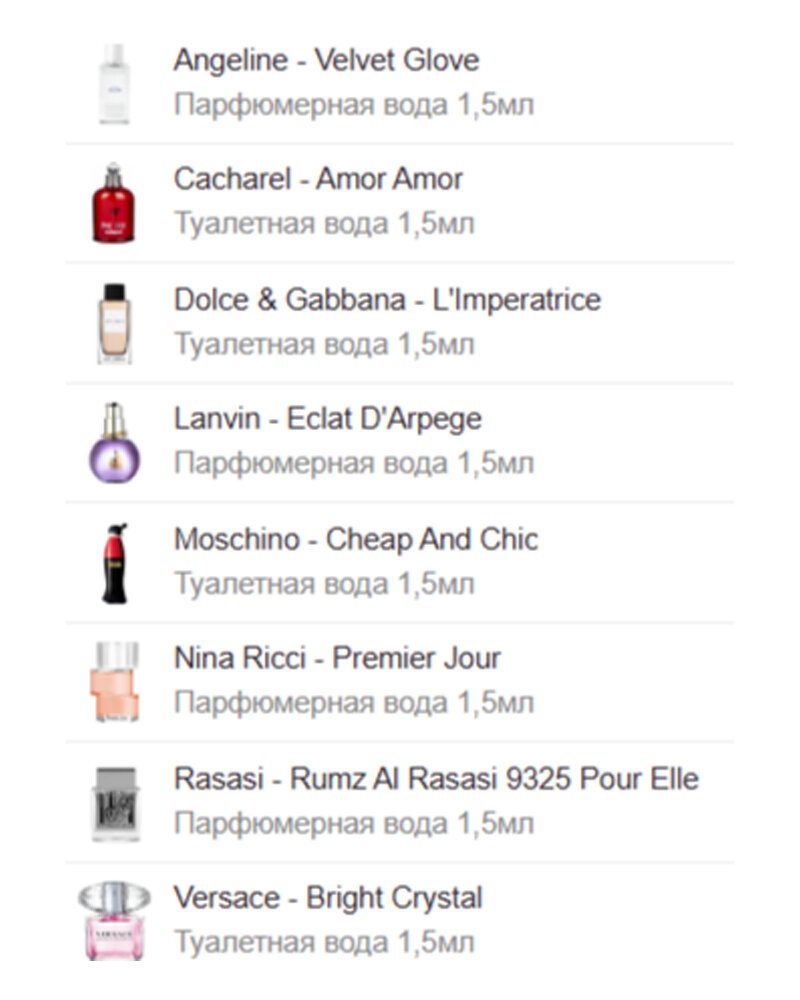
Task: Click "Туалетная вода 1,5мл" under Amor Amor
Action: coord(324,224)
